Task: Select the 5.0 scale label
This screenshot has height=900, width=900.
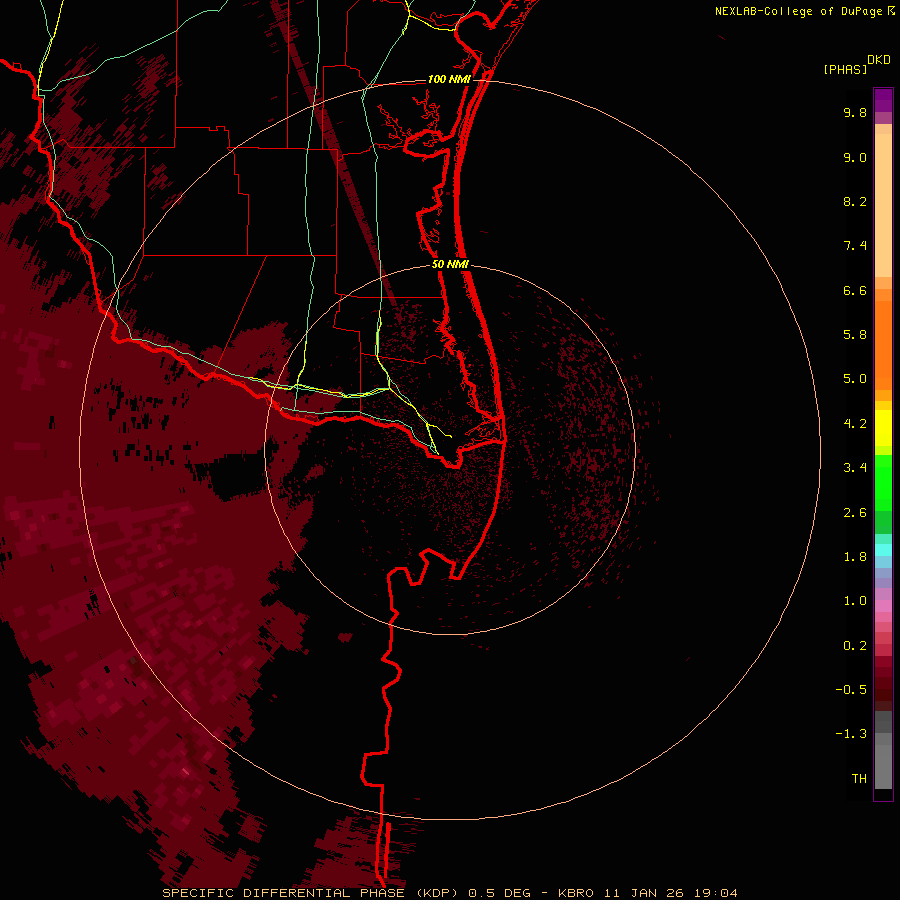Action: tap(855, 379)
